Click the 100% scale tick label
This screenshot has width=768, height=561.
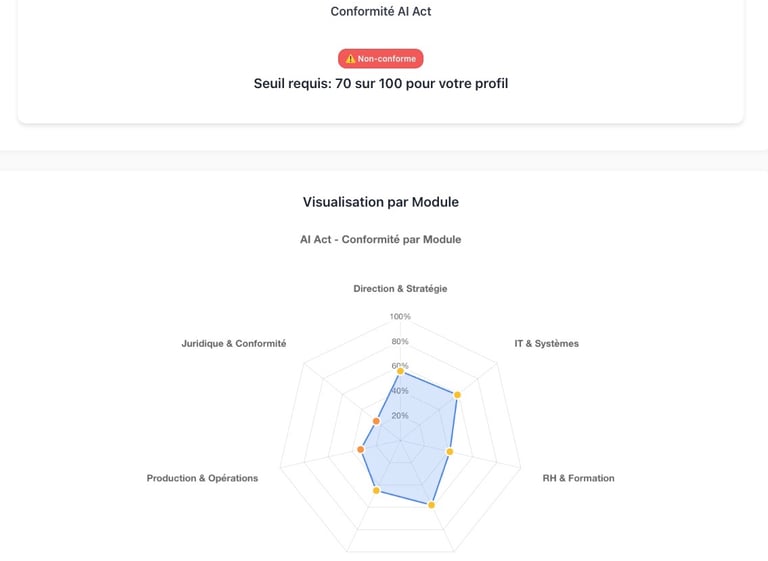pyautogui.click(x=400, y=317)
